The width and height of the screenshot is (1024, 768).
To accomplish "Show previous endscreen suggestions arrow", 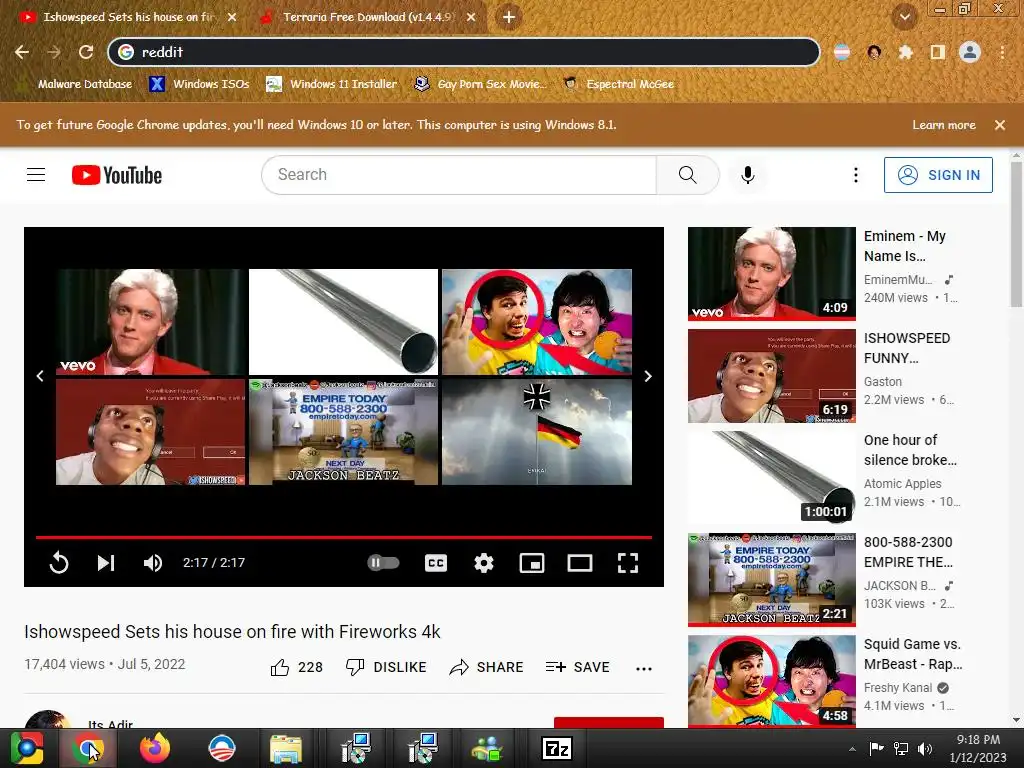I will 40,376.
